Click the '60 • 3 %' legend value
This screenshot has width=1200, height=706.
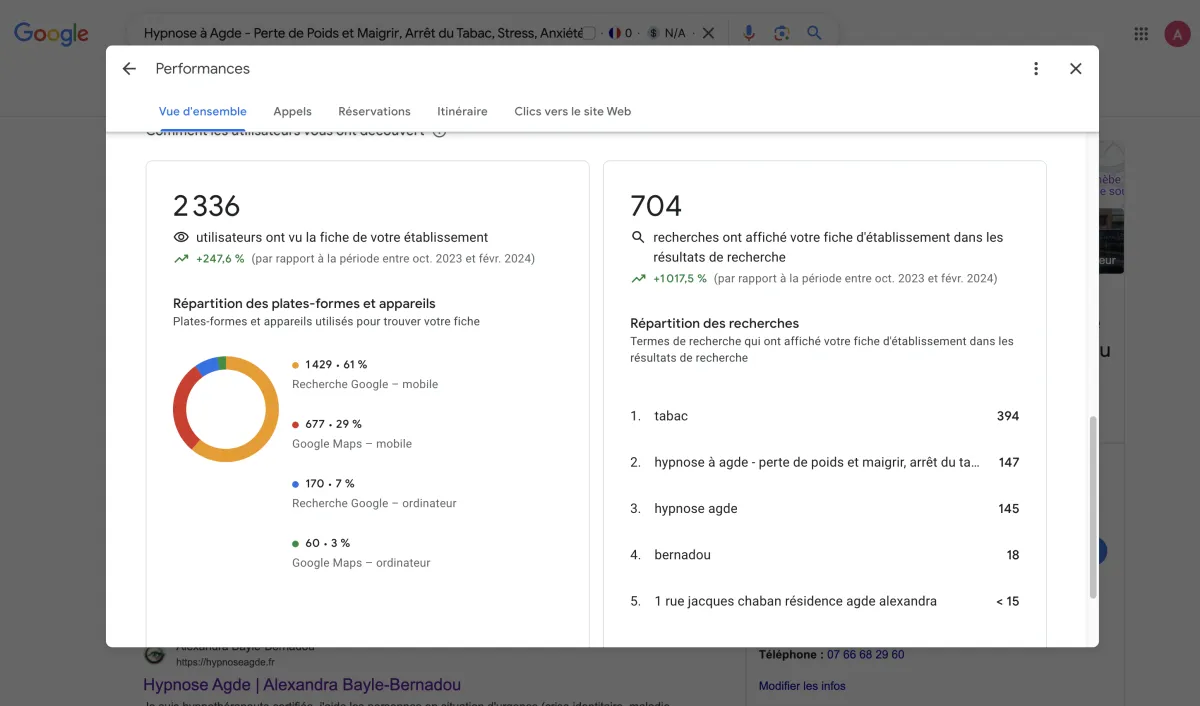pos(328,543)
